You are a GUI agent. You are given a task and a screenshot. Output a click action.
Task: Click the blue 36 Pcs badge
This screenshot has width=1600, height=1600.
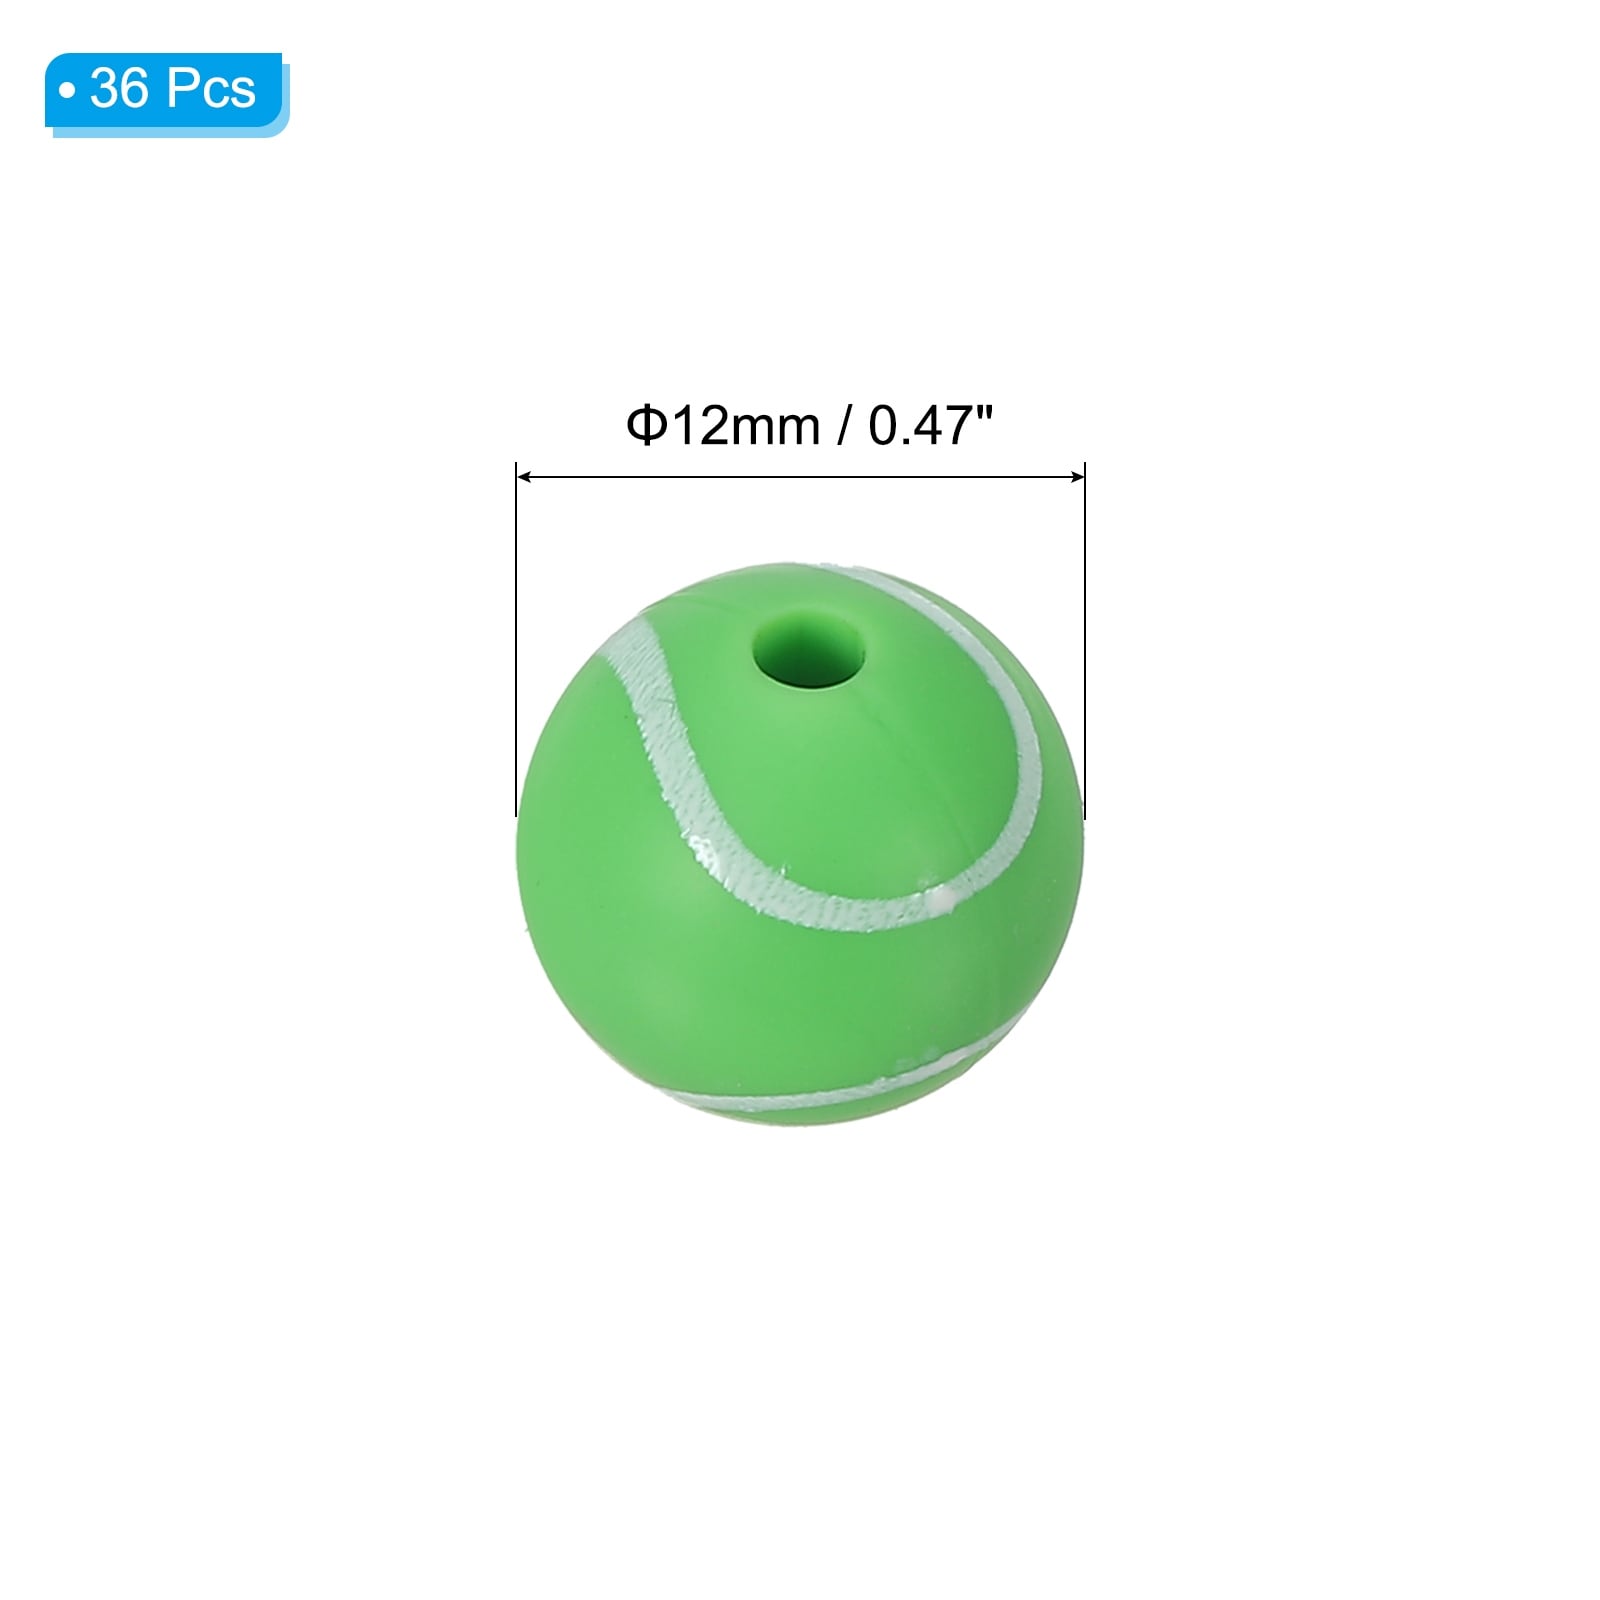click(164, 90)
